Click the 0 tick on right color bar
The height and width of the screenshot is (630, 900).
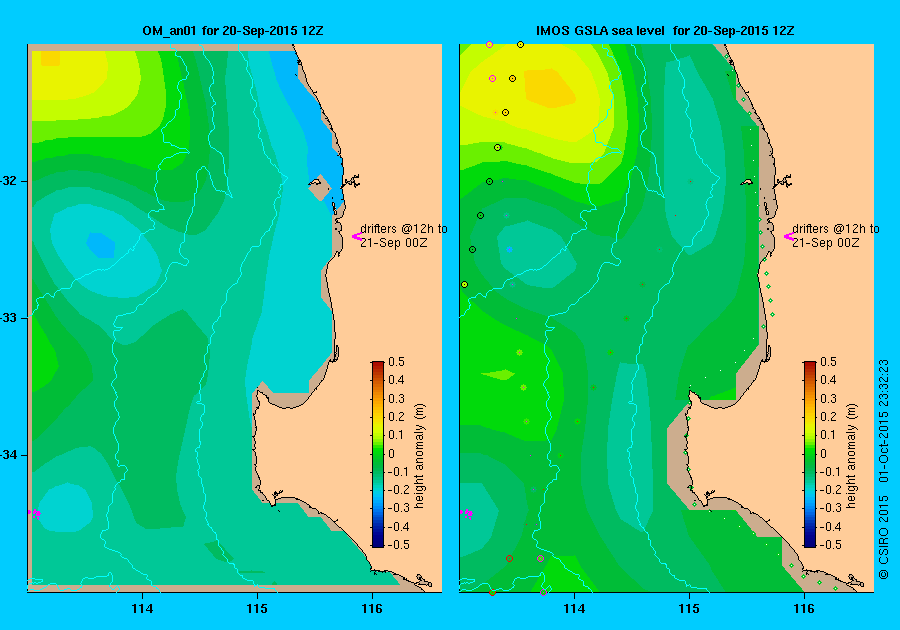tap(823, 453)
